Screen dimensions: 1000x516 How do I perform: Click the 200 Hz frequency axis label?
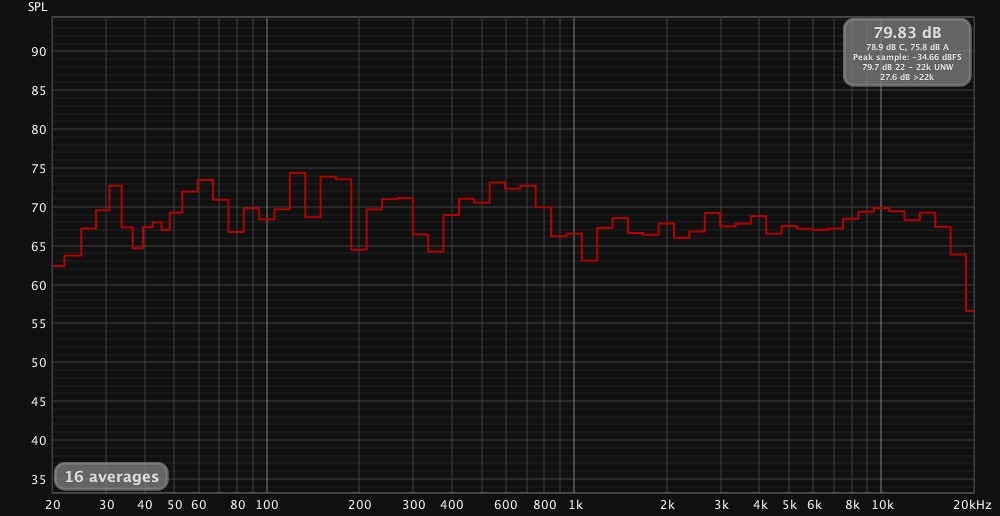point(359,505)
